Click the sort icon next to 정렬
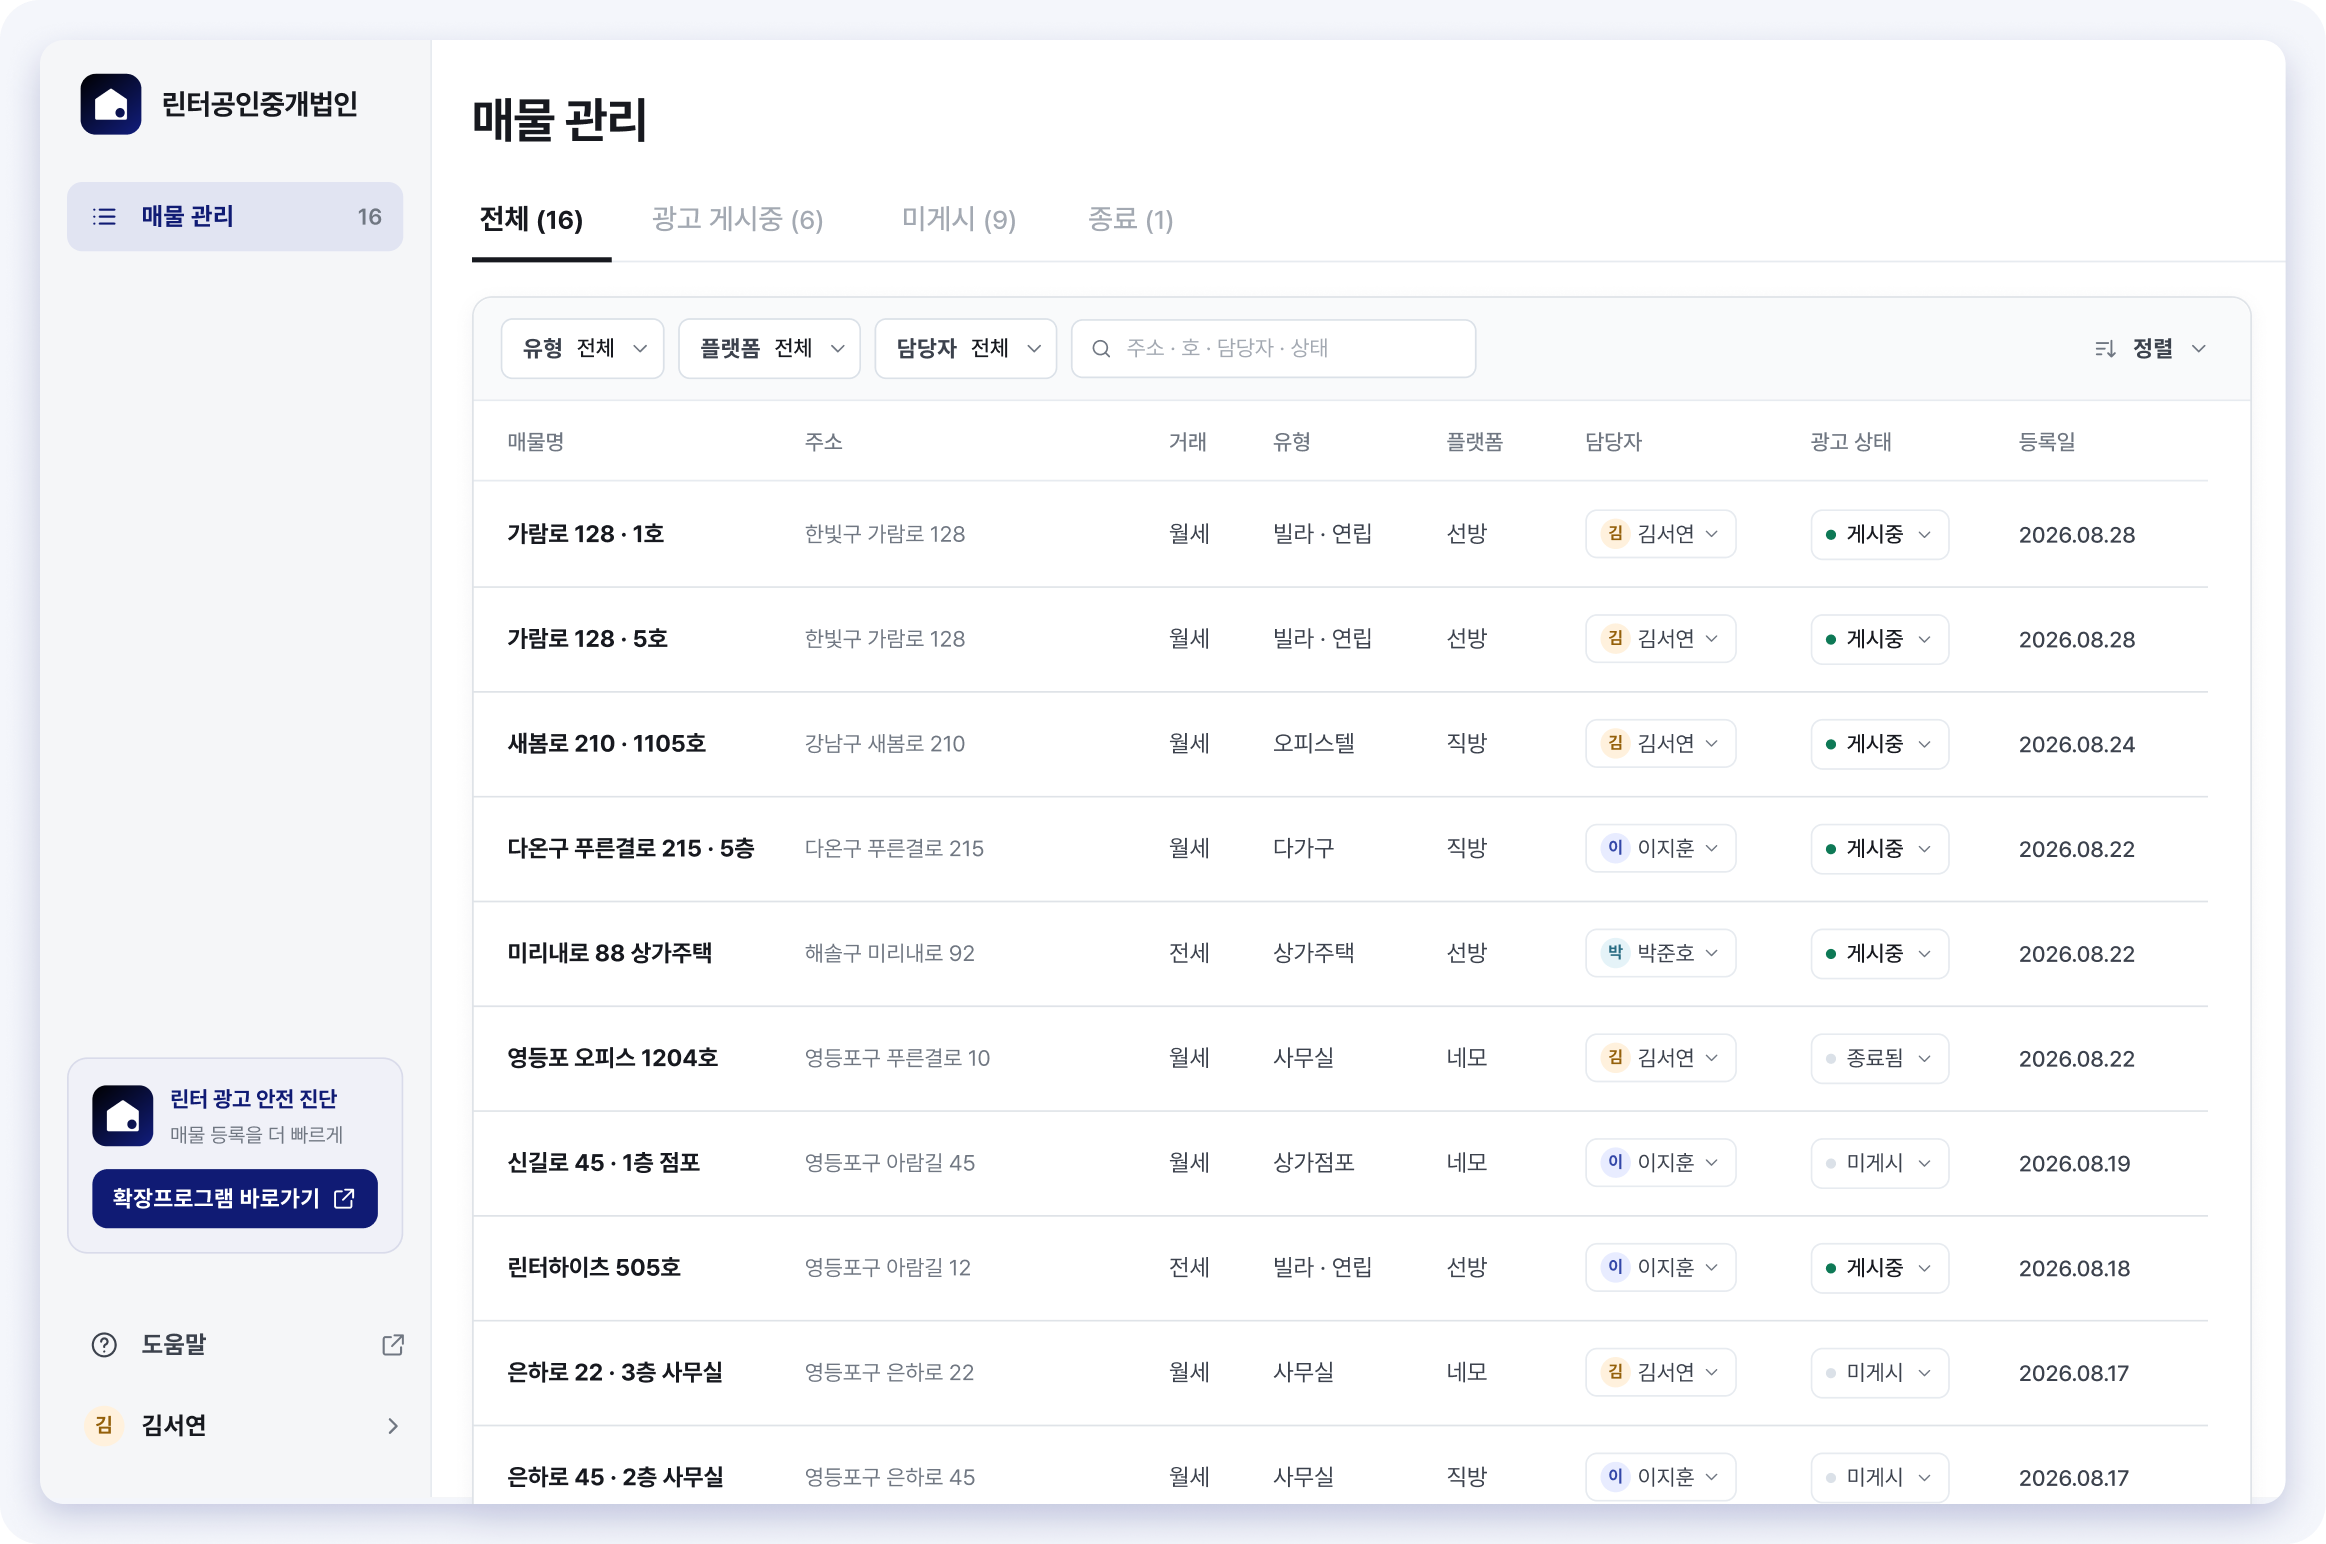 (x=2104, y=348)
